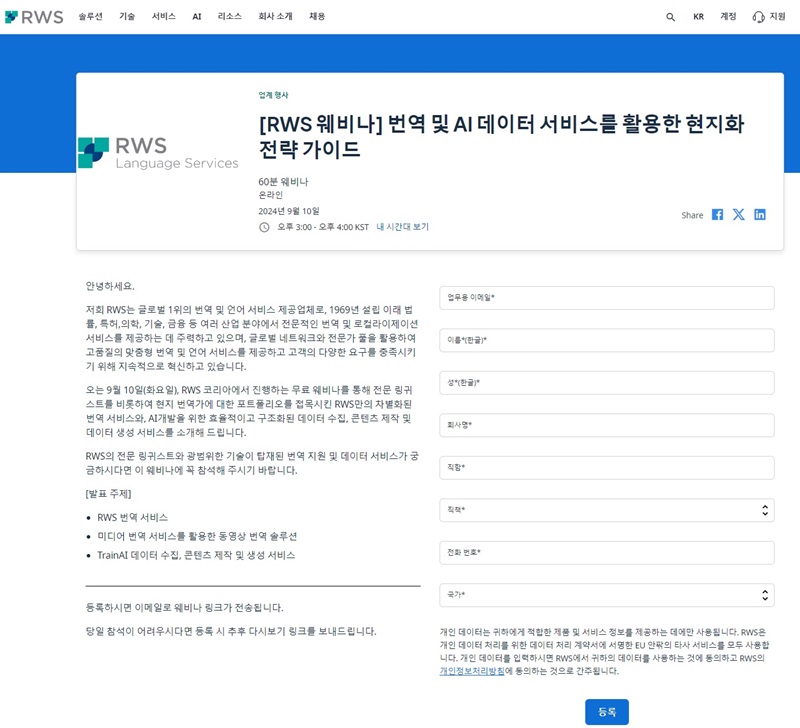The height and width of the screenshot is (728, 800).
Task: Expand the 국가 country dropdown
Action: [606, 595]
